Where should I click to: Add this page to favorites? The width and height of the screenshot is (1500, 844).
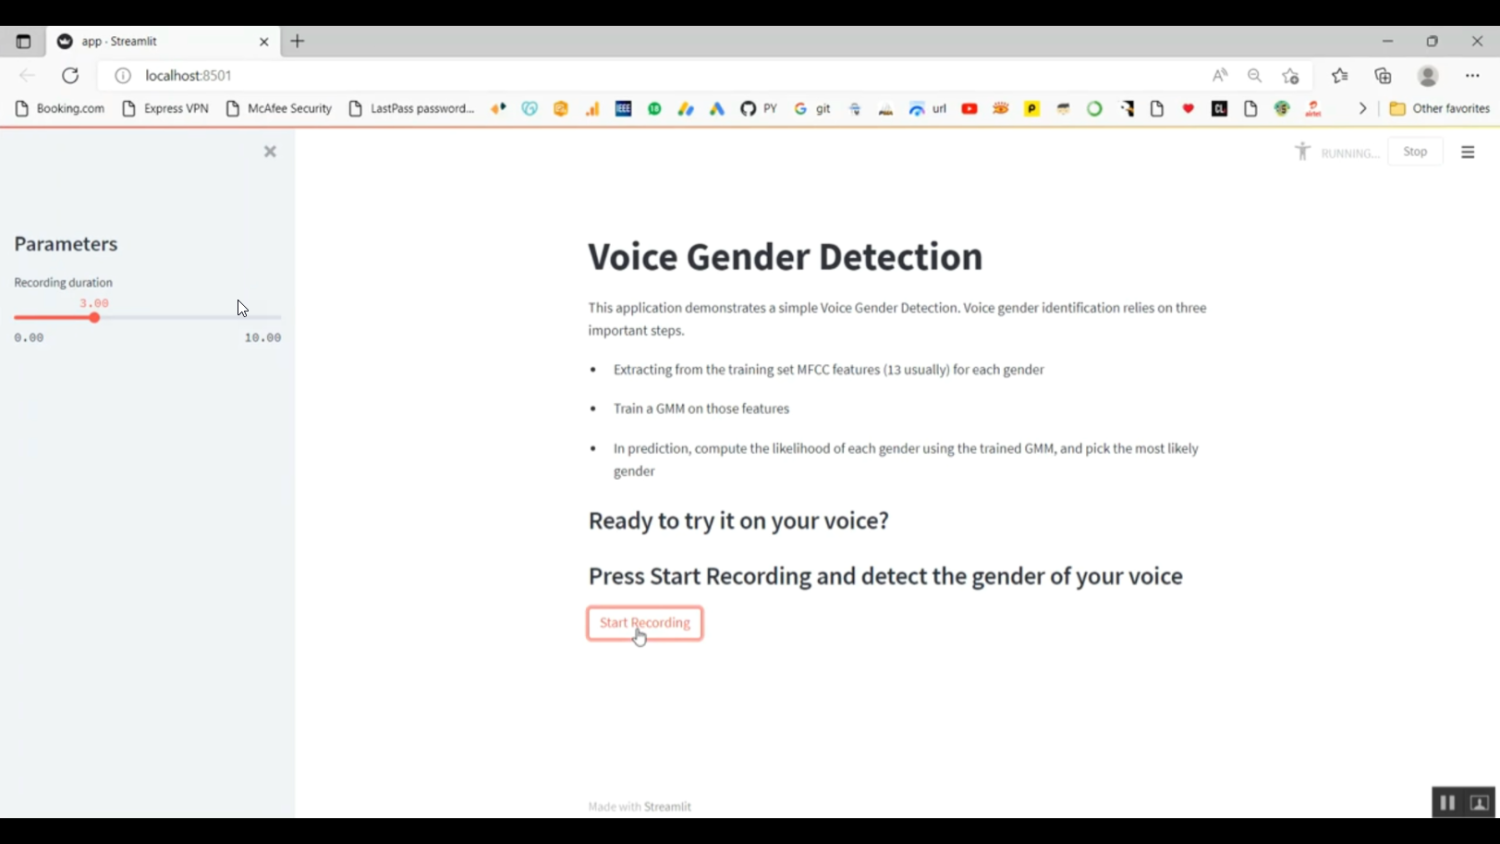coord(1291,75)
